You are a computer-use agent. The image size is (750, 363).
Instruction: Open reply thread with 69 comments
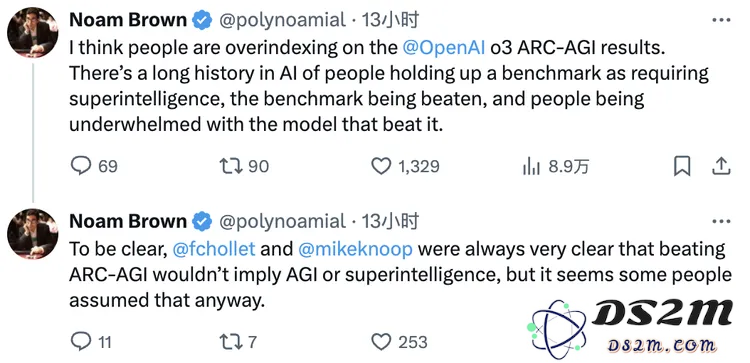point(94,166)
